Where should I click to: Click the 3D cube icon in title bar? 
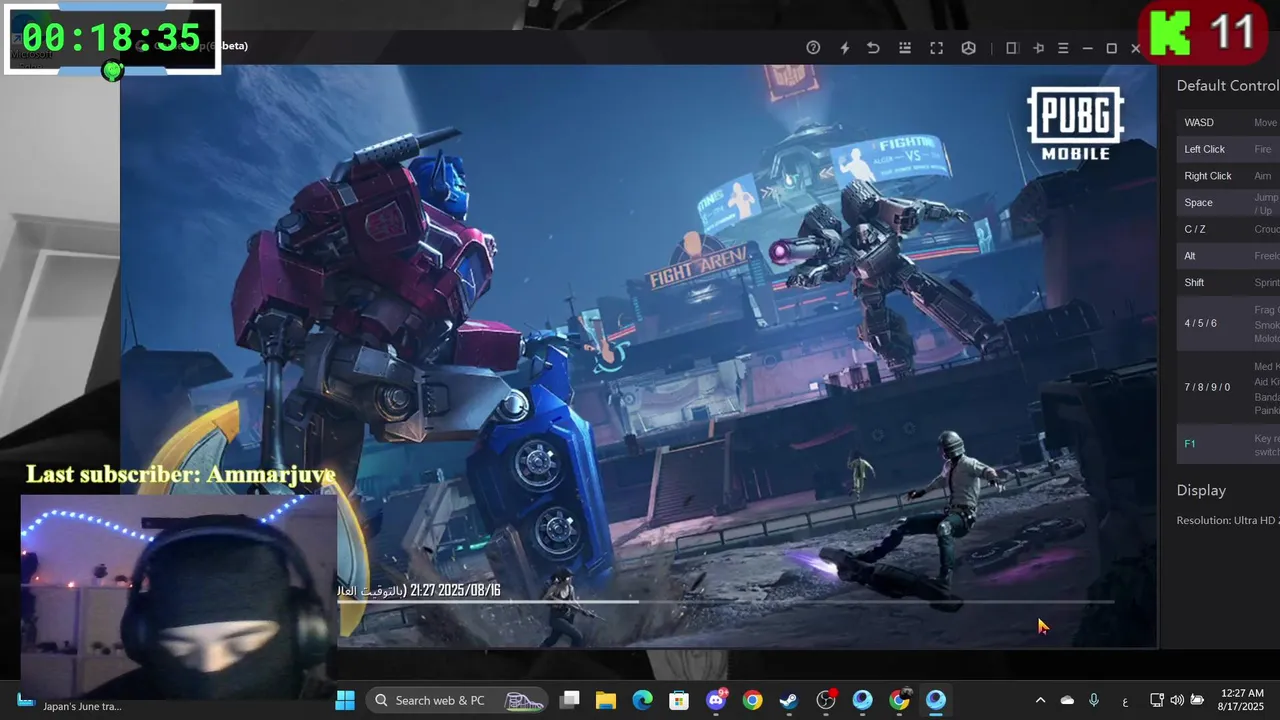968,48
